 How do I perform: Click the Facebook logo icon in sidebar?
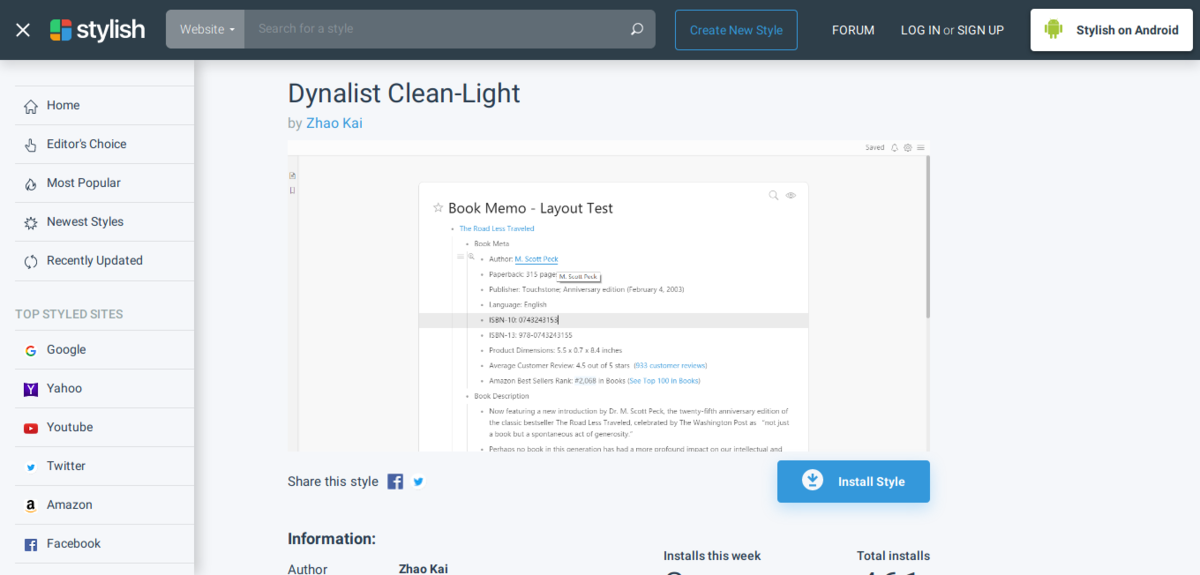pyautogui.click(x=30, y=545)
